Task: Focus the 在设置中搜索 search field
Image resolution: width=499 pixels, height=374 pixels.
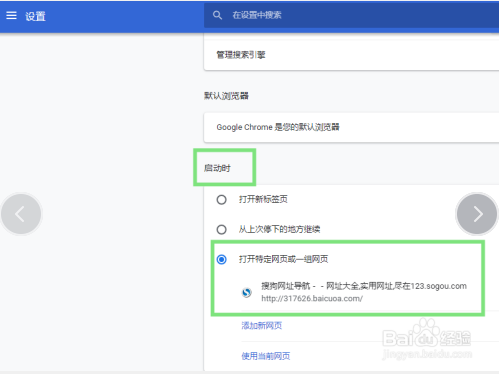Action: pyautogui.click(x=351, y=15)
